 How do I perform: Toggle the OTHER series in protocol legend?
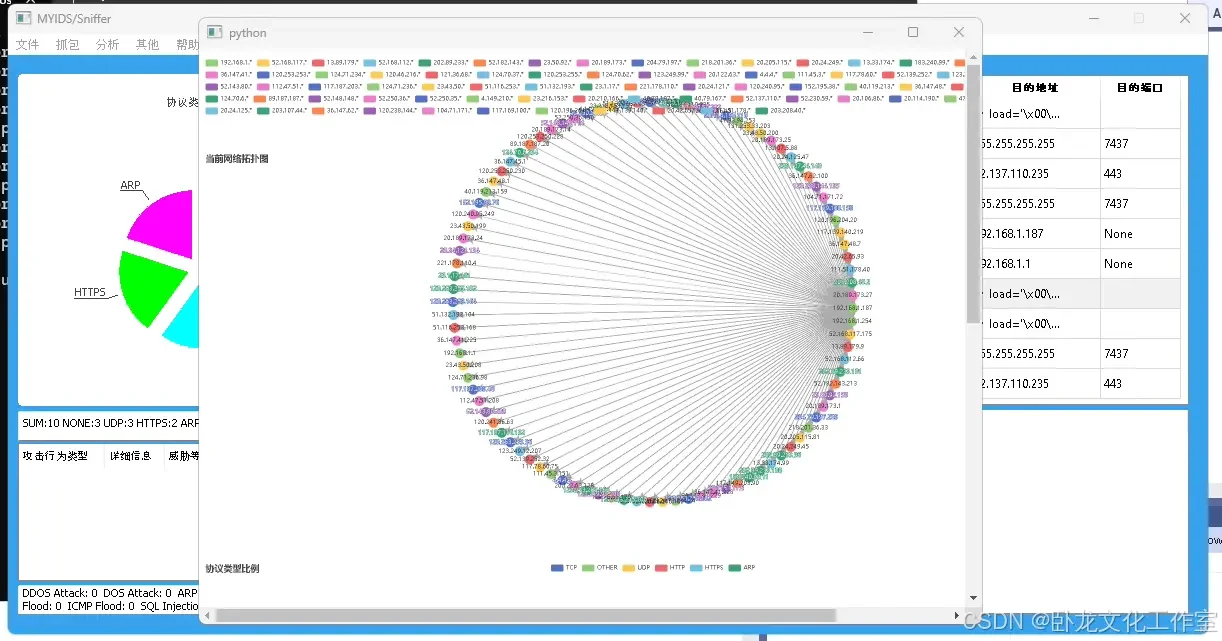pyautogui.click(x=600, y=567)
